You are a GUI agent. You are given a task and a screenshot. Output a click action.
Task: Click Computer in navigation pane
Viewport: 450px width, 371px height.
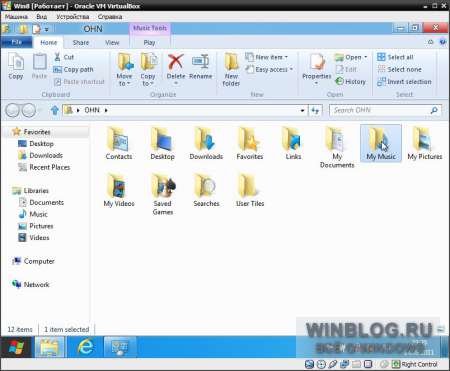pos(39,261)
